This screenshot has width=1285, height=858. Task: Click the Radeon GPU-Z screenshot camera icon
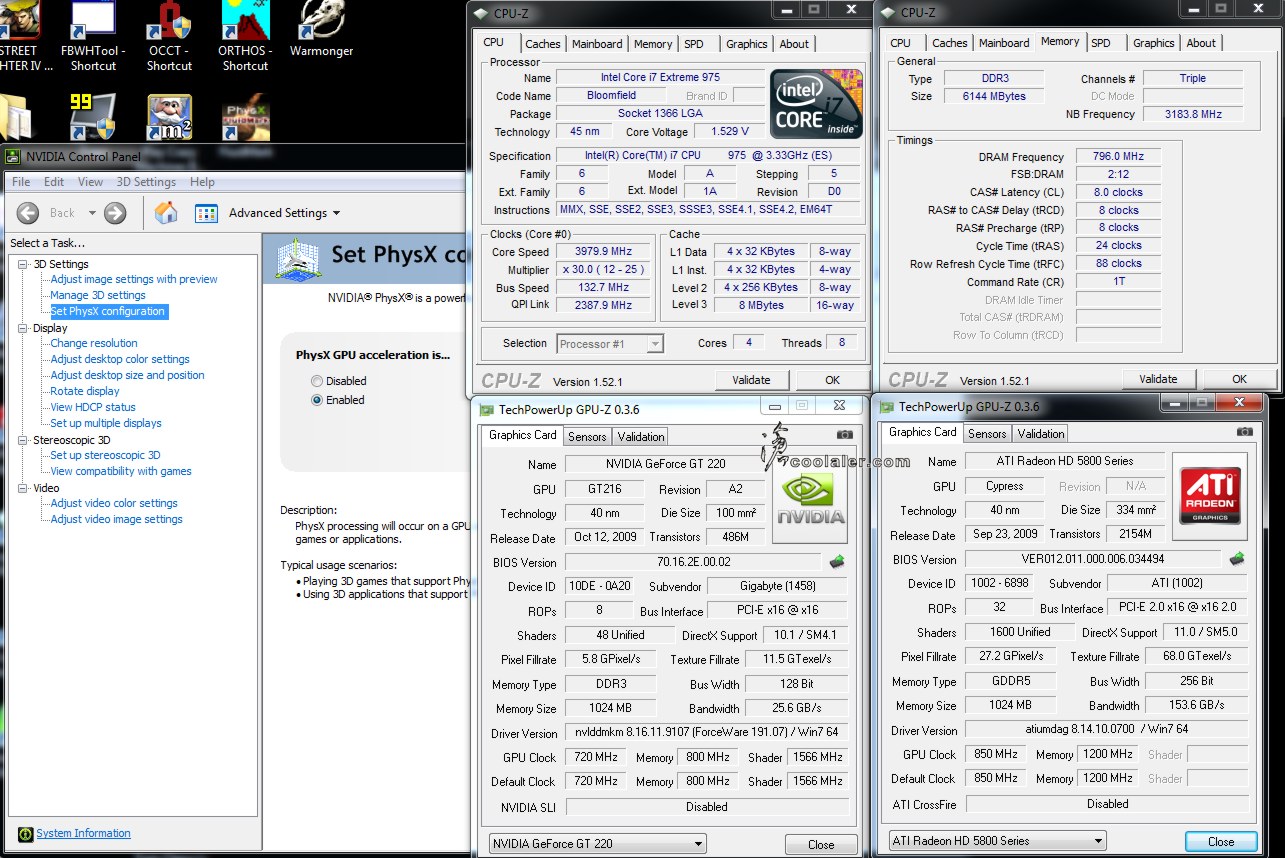(x=1244, y=432)
